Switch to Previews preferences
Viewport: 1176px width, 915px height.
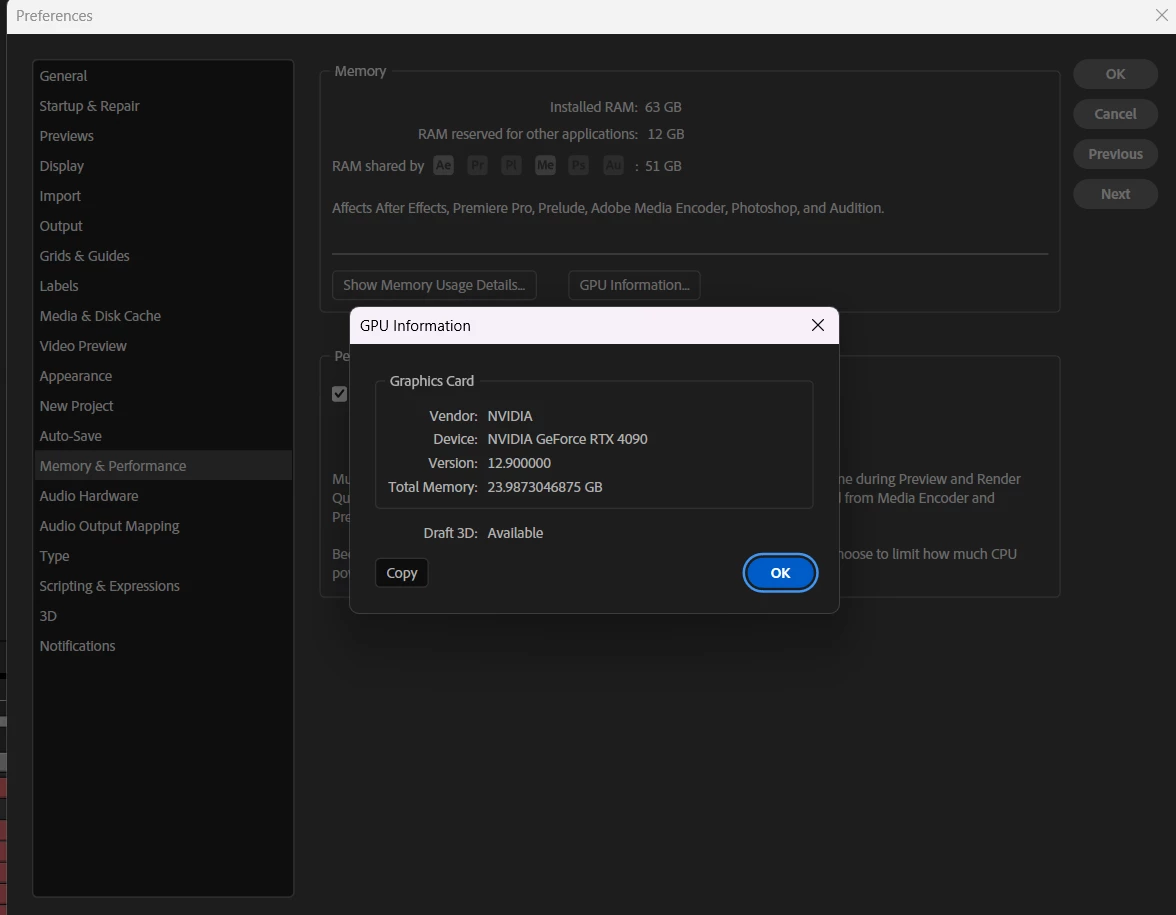point(163,136)
